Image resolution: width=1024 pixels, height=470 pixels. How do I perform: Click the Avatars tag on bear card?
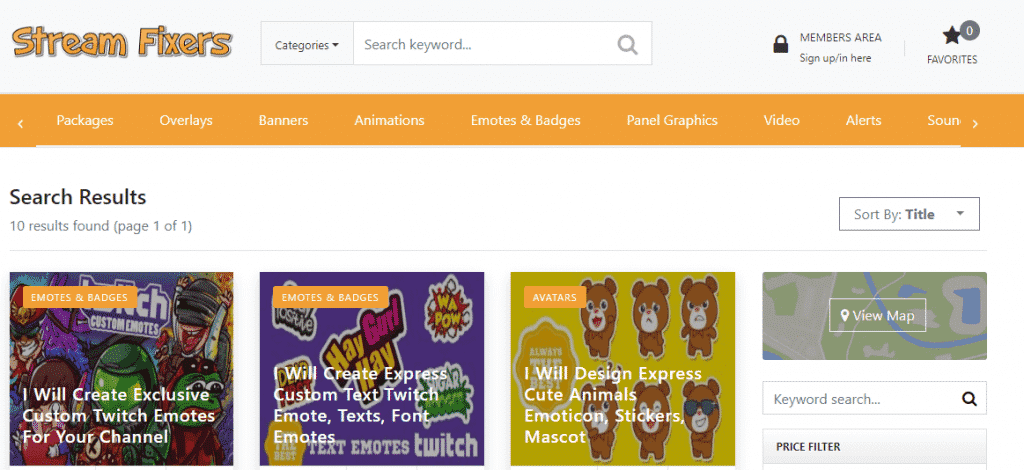554,298
